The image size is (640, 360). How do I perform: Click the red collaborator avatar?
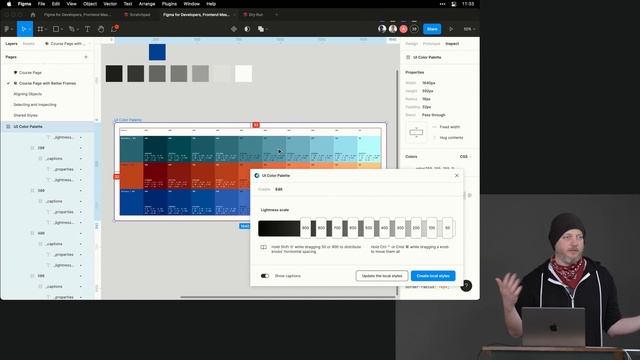(x=403, y=29)
